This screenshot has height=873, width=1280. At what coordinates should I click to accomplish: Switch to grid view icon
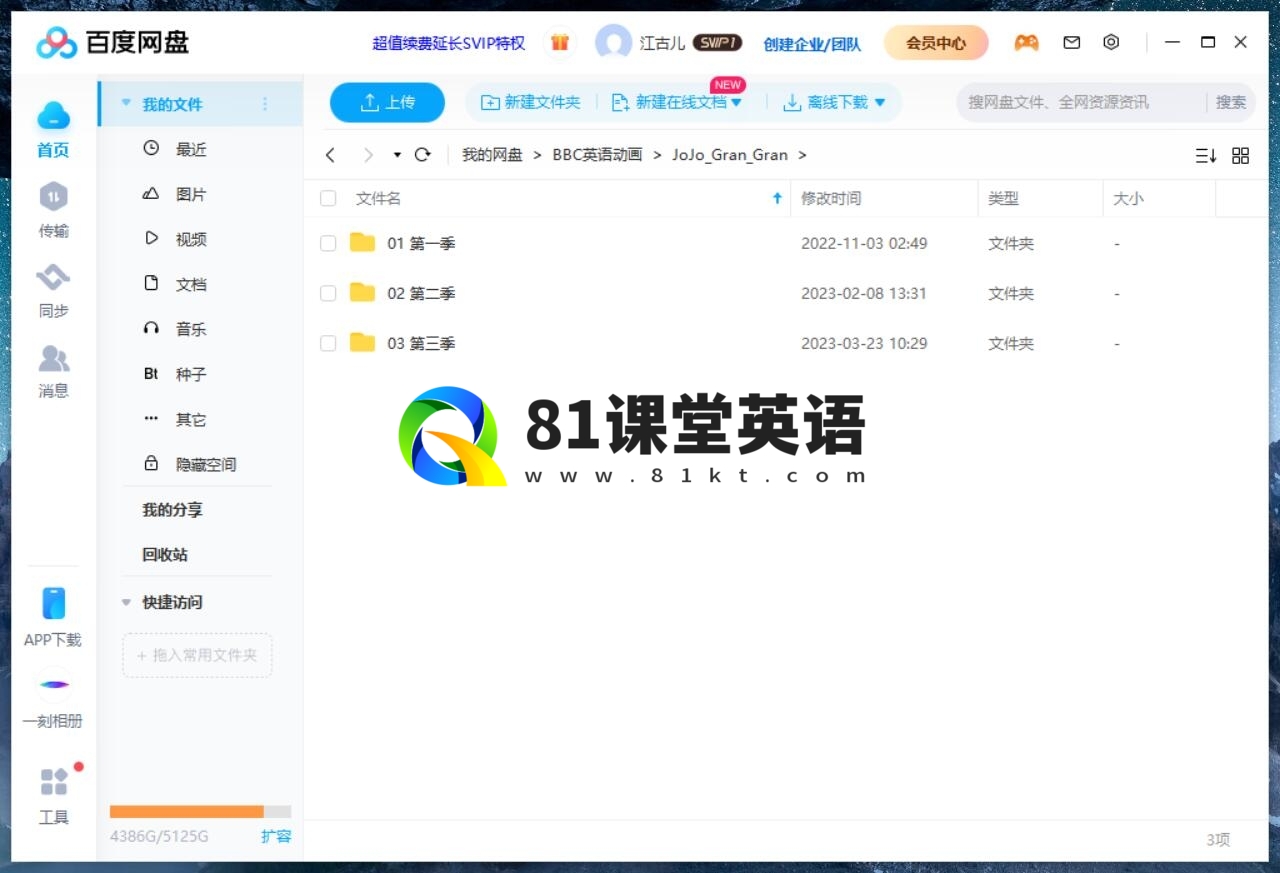click(1240, 155)
